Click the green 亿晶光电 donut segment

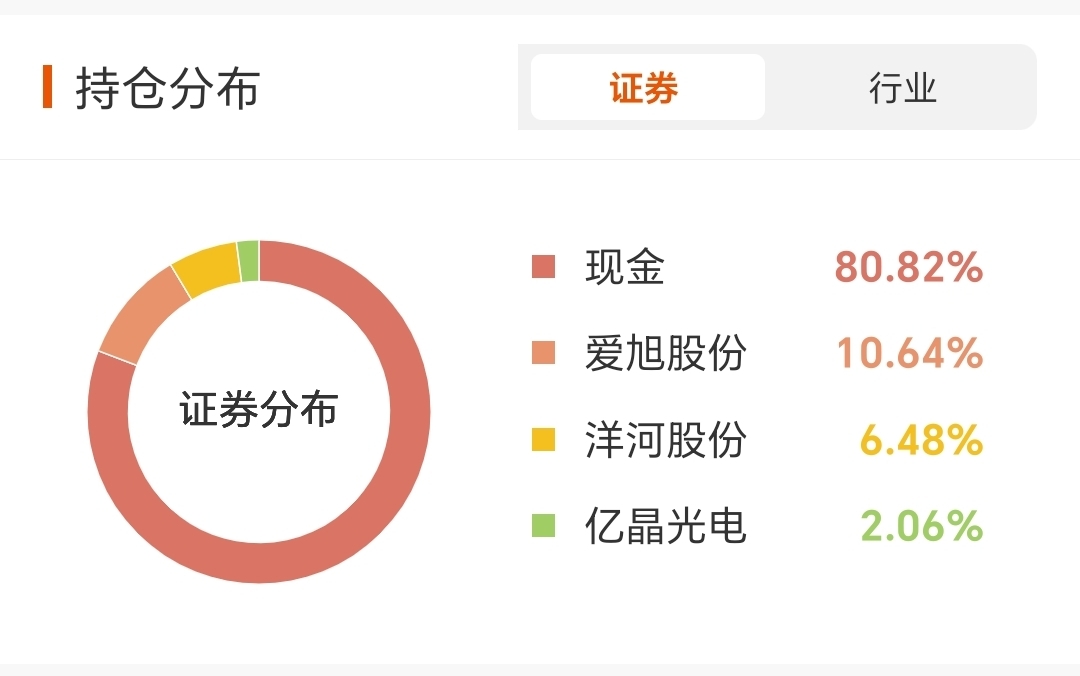click(x=248, y=261)
